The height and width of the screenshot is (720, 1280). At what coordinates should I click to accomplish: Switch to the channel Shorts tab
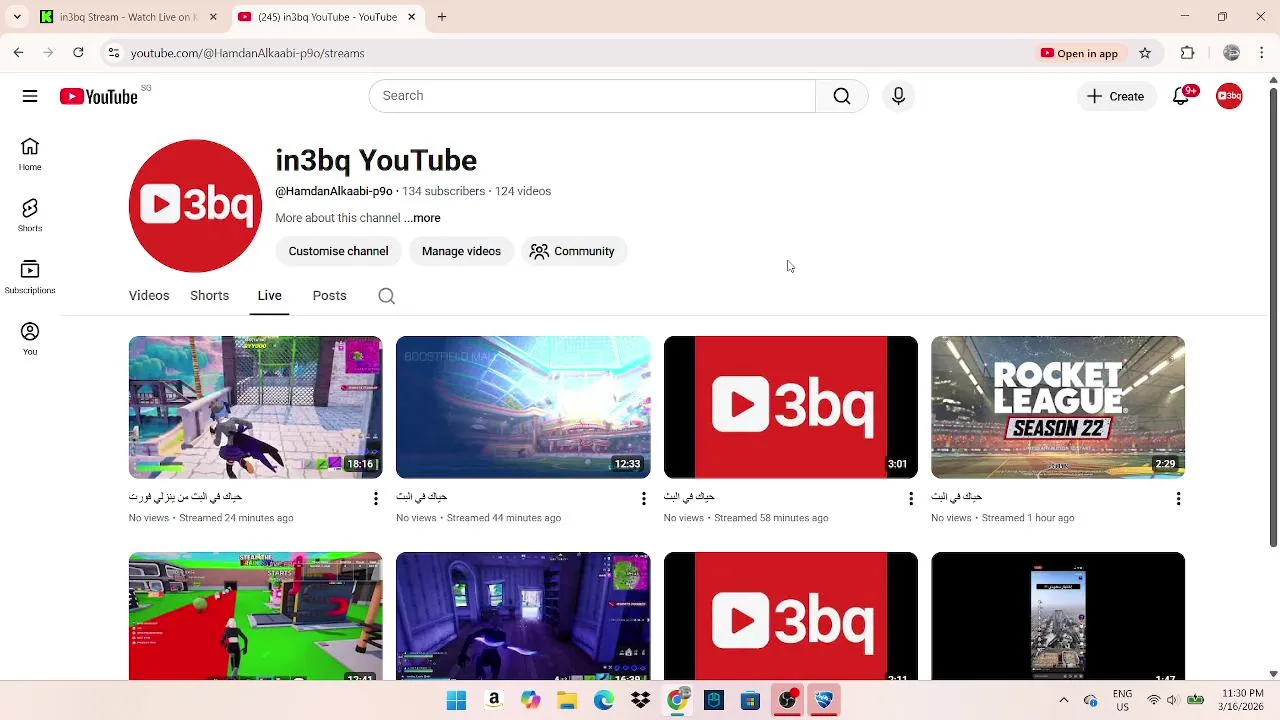click(210, 296)
